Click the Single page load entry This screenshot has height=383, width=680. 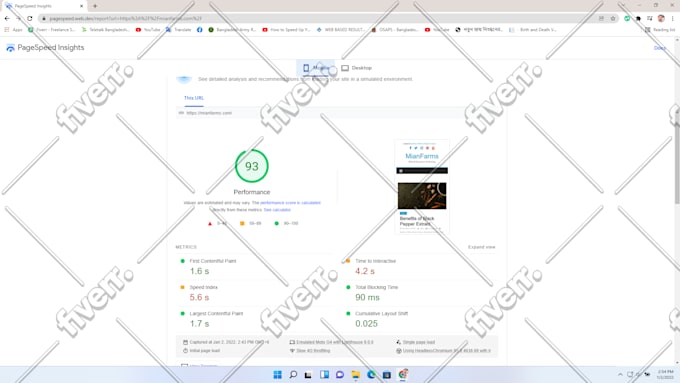415,342
